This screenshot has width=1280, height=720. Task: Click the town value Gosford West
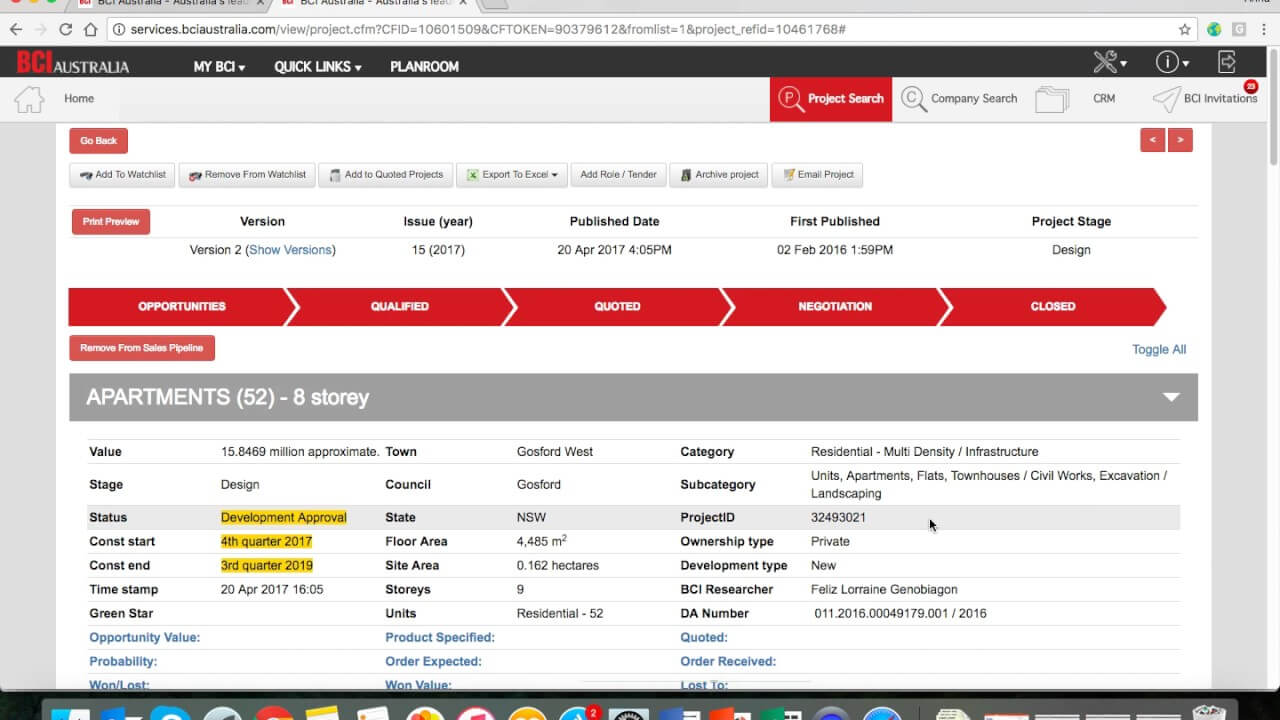coord(555,451)
